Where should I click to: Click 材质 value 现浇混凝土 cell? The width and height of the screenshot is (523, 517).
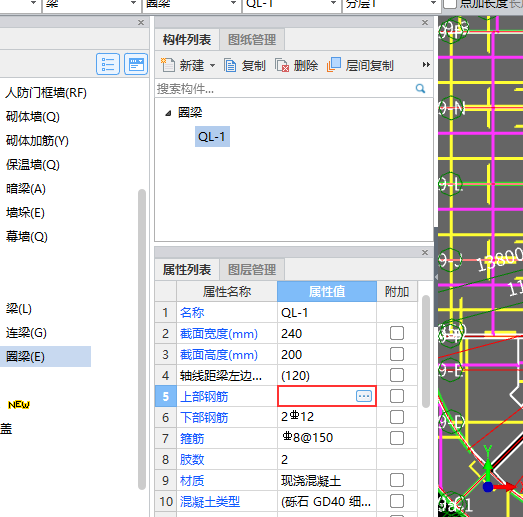(x=327, y=480)
